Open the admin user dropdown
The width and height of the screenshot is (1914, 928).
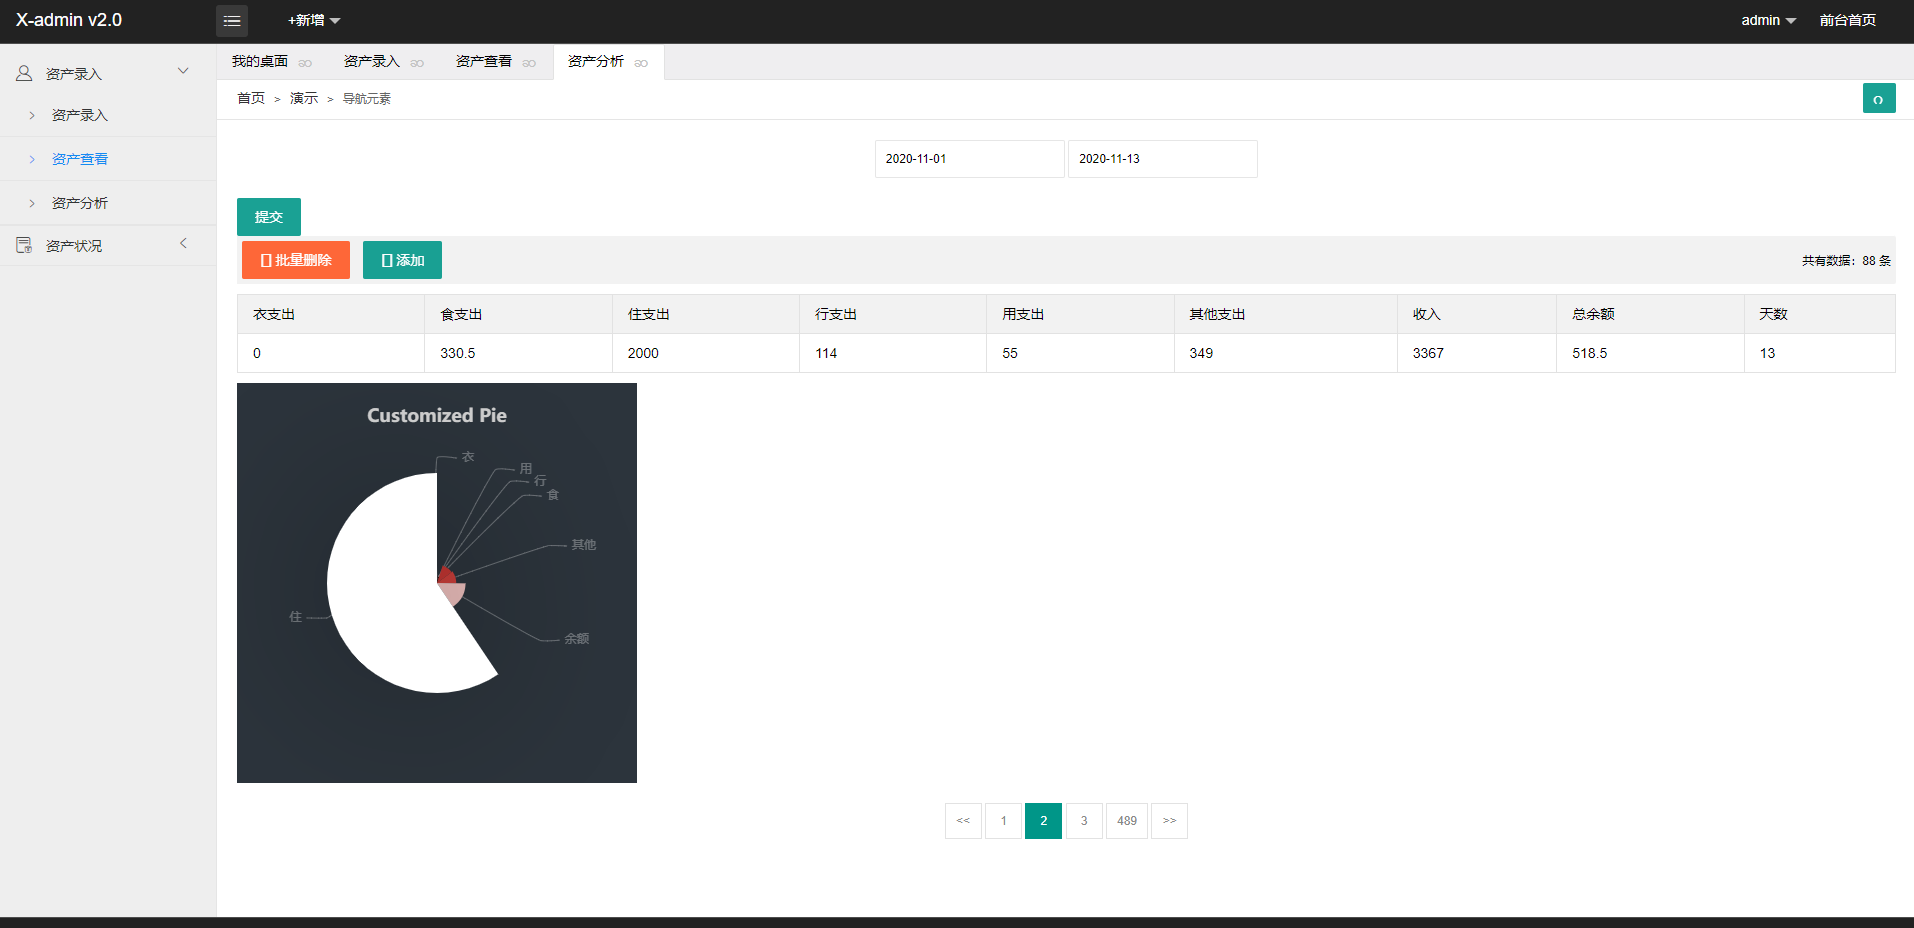pos(1768,20)
